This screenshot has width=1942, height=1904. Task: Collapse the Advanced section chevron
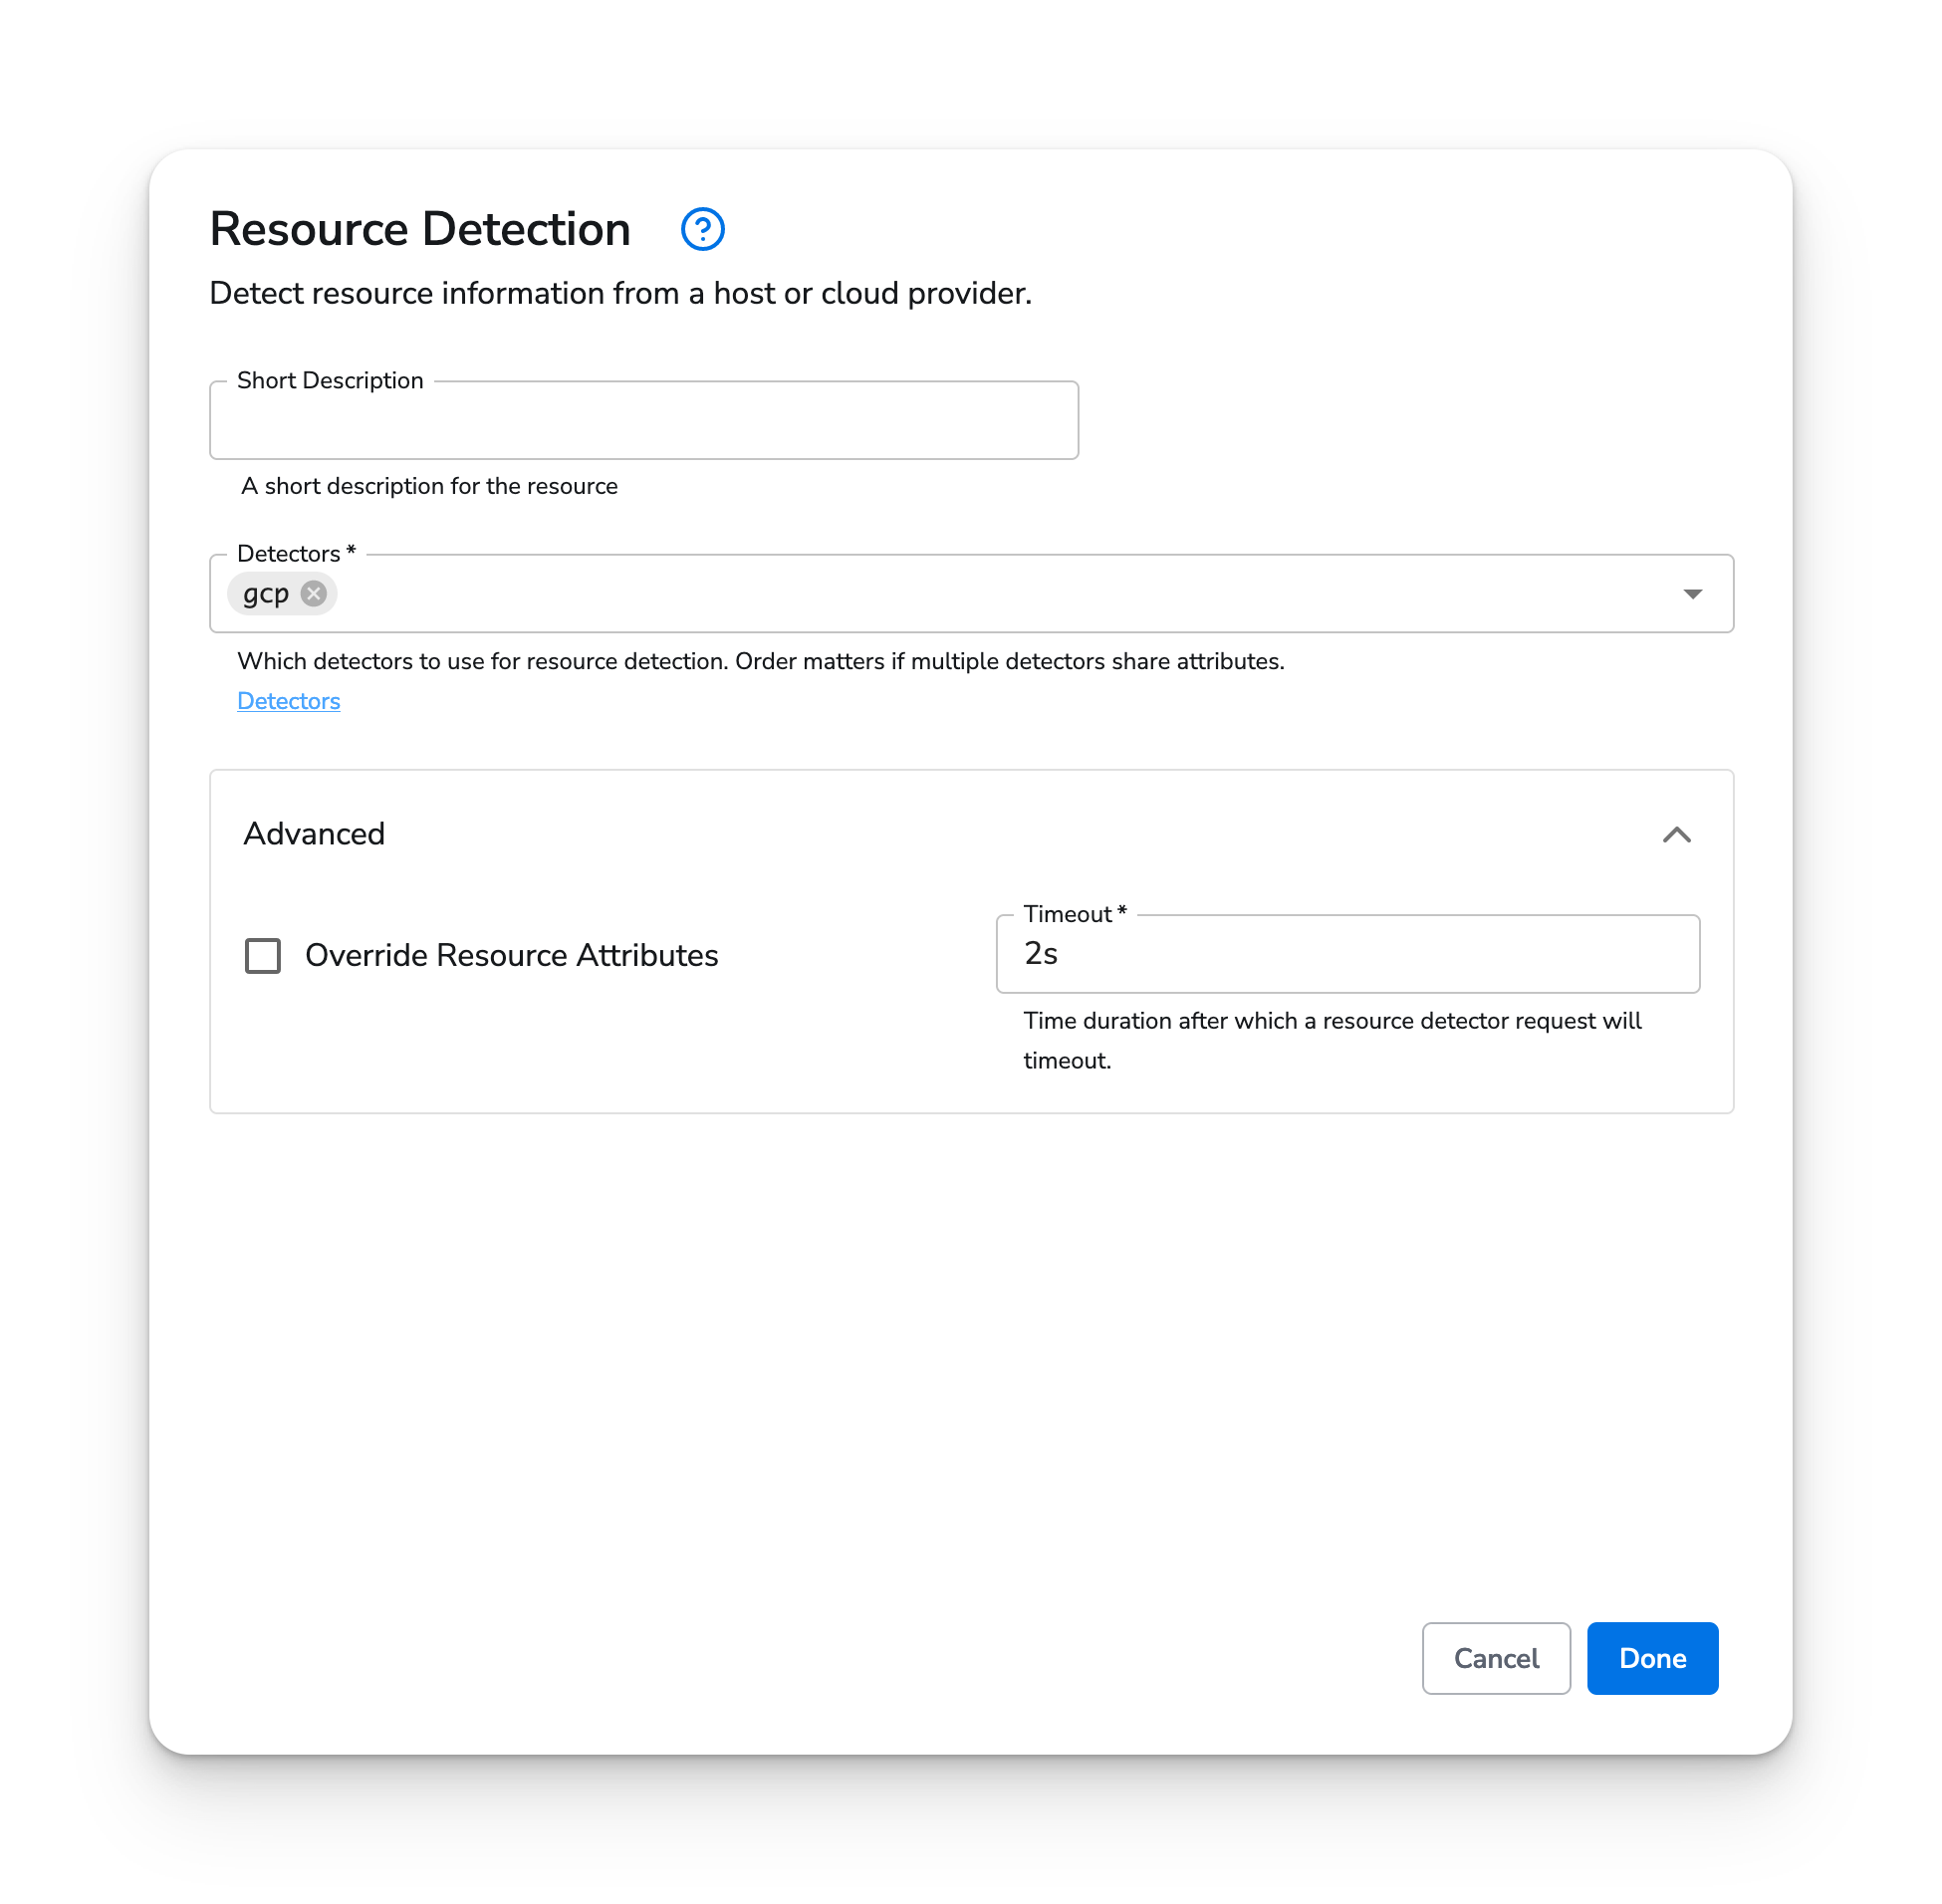(1678, 835)
